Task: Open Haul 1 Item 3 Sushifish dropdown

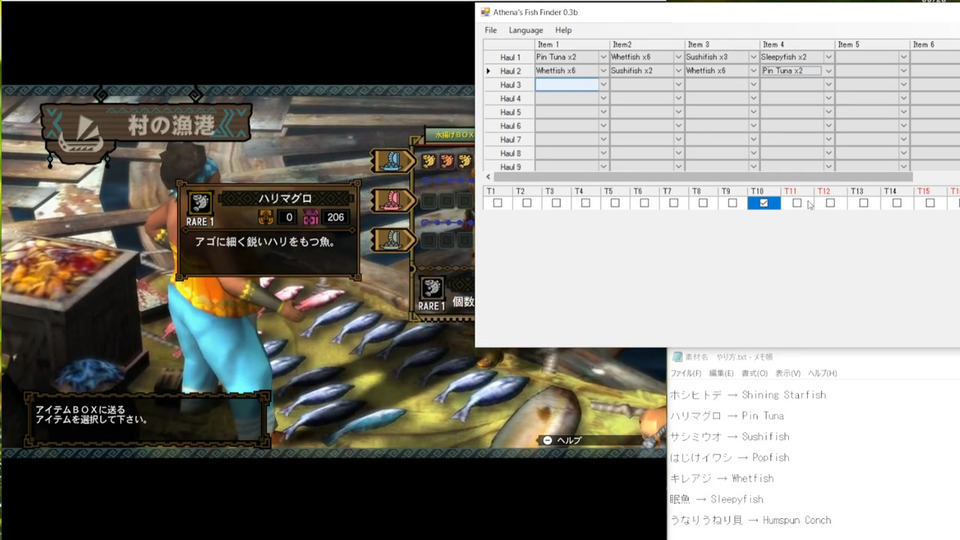Action: (x=753, y=57)
